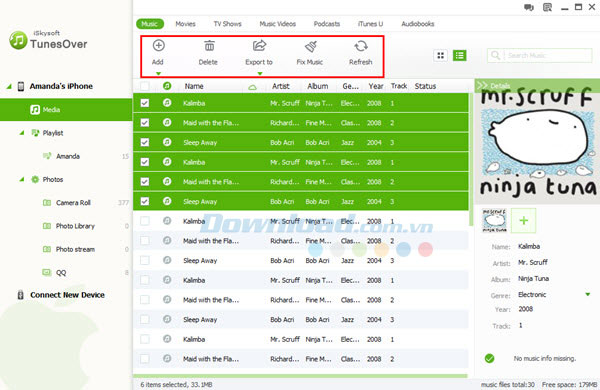Image resolution: width=600 pixels, height=390 pixels.
Task: Switch to list view icon
Action: (x=459, y=55)
